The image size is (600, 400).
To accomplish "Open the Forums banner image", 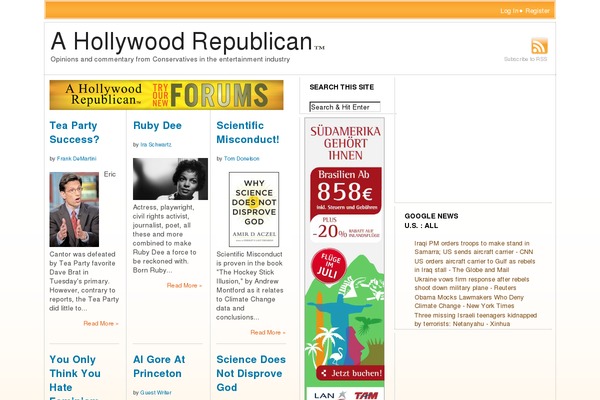I will click(166, 95).
